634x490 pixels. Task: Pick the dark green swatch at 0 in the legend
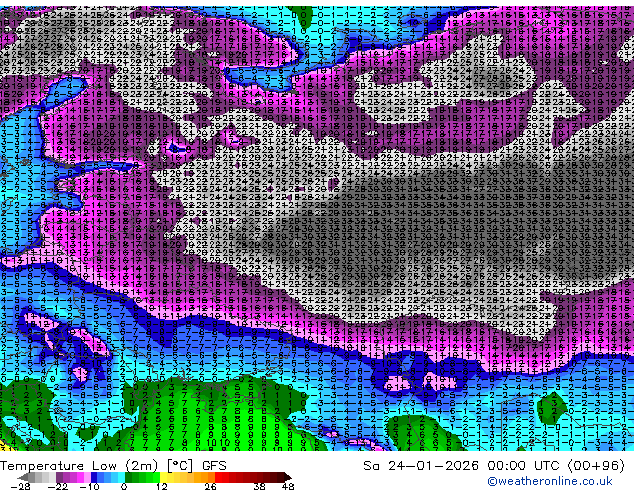(x=129, y=477)
